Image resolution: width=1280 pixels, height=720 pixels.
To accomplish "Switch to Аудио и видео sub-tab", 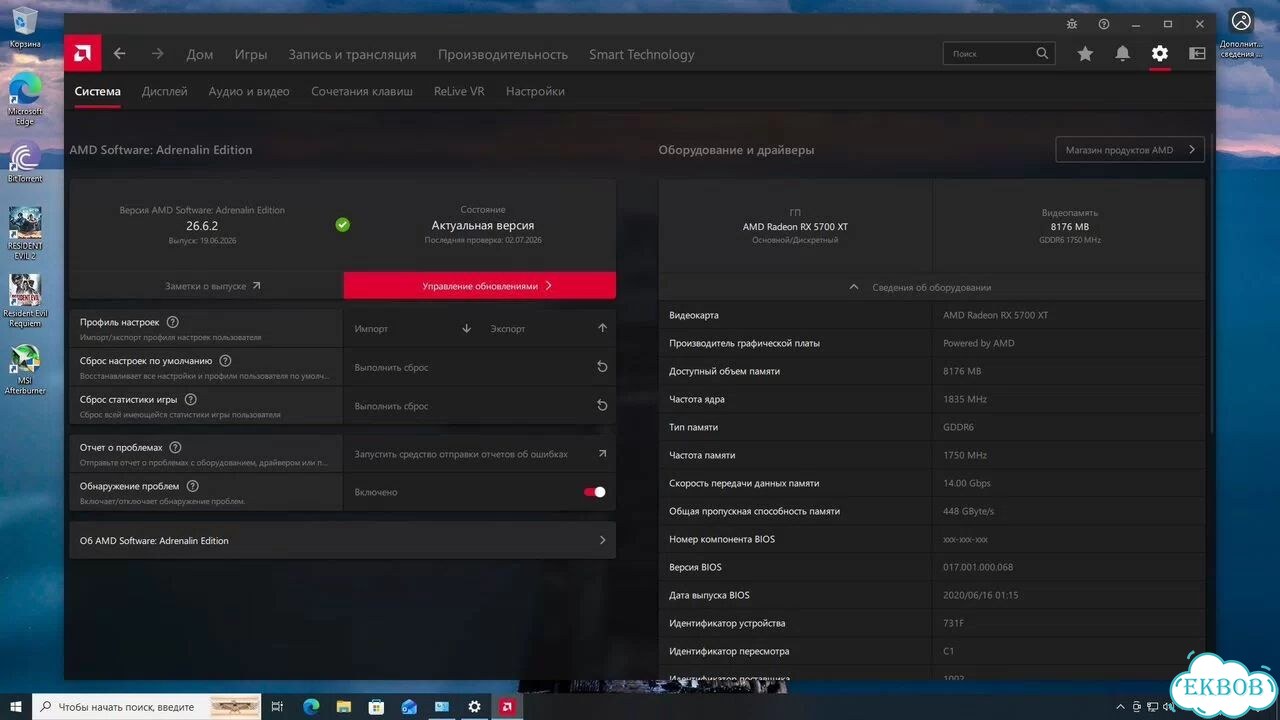I will pyautogui.click(x=249, y=91).
